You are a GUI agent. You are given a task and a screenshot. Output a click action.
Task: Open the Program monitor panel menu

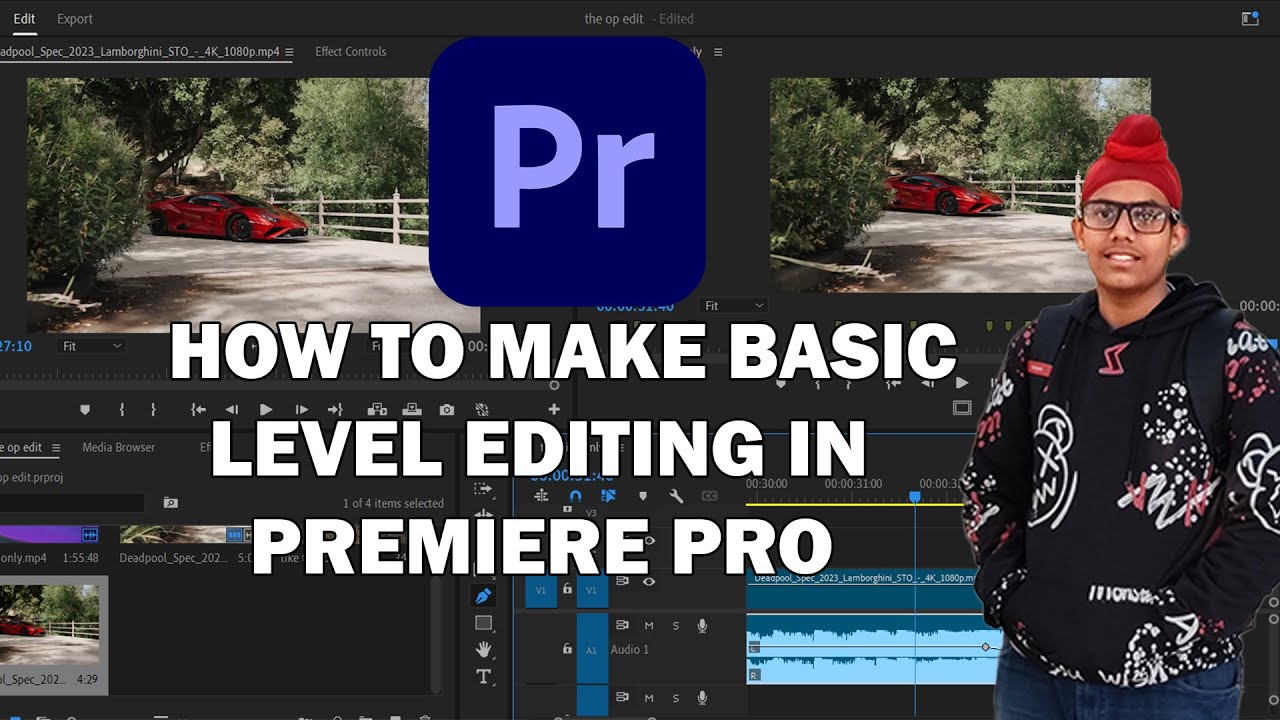(718, 52)
